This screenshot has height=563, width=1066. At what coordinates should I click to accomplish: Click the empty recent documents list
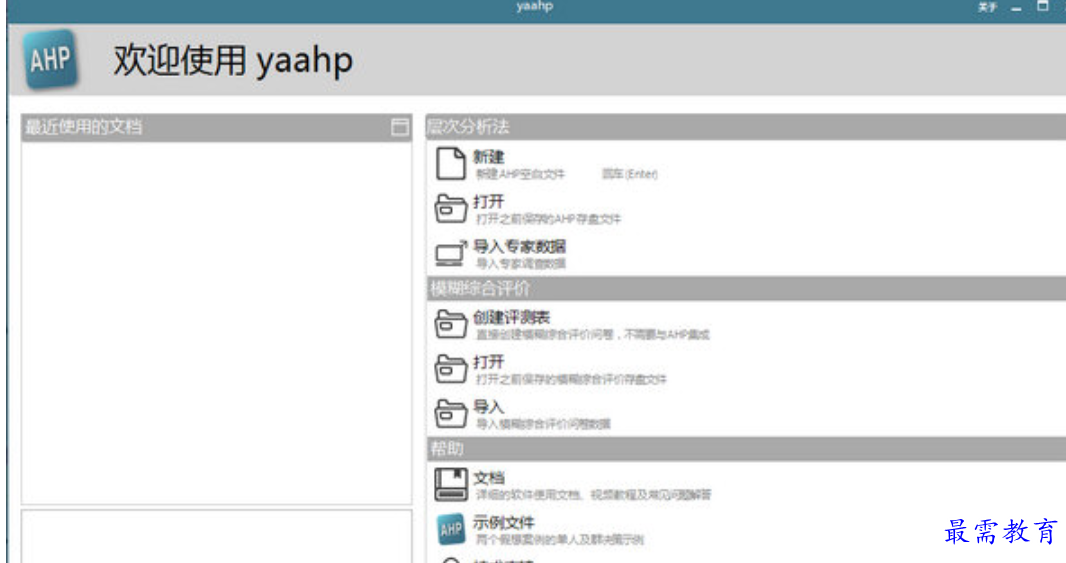[216, 323]
